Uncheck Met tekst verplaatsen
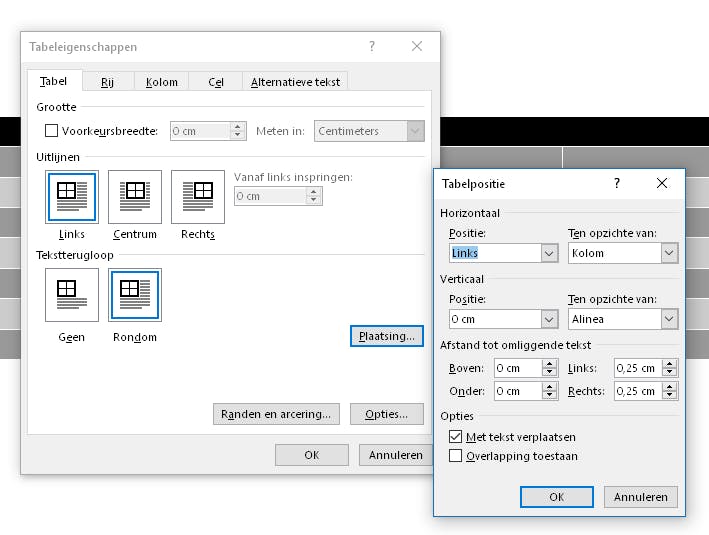Viewport: 709px width, 535px height. 455,436
